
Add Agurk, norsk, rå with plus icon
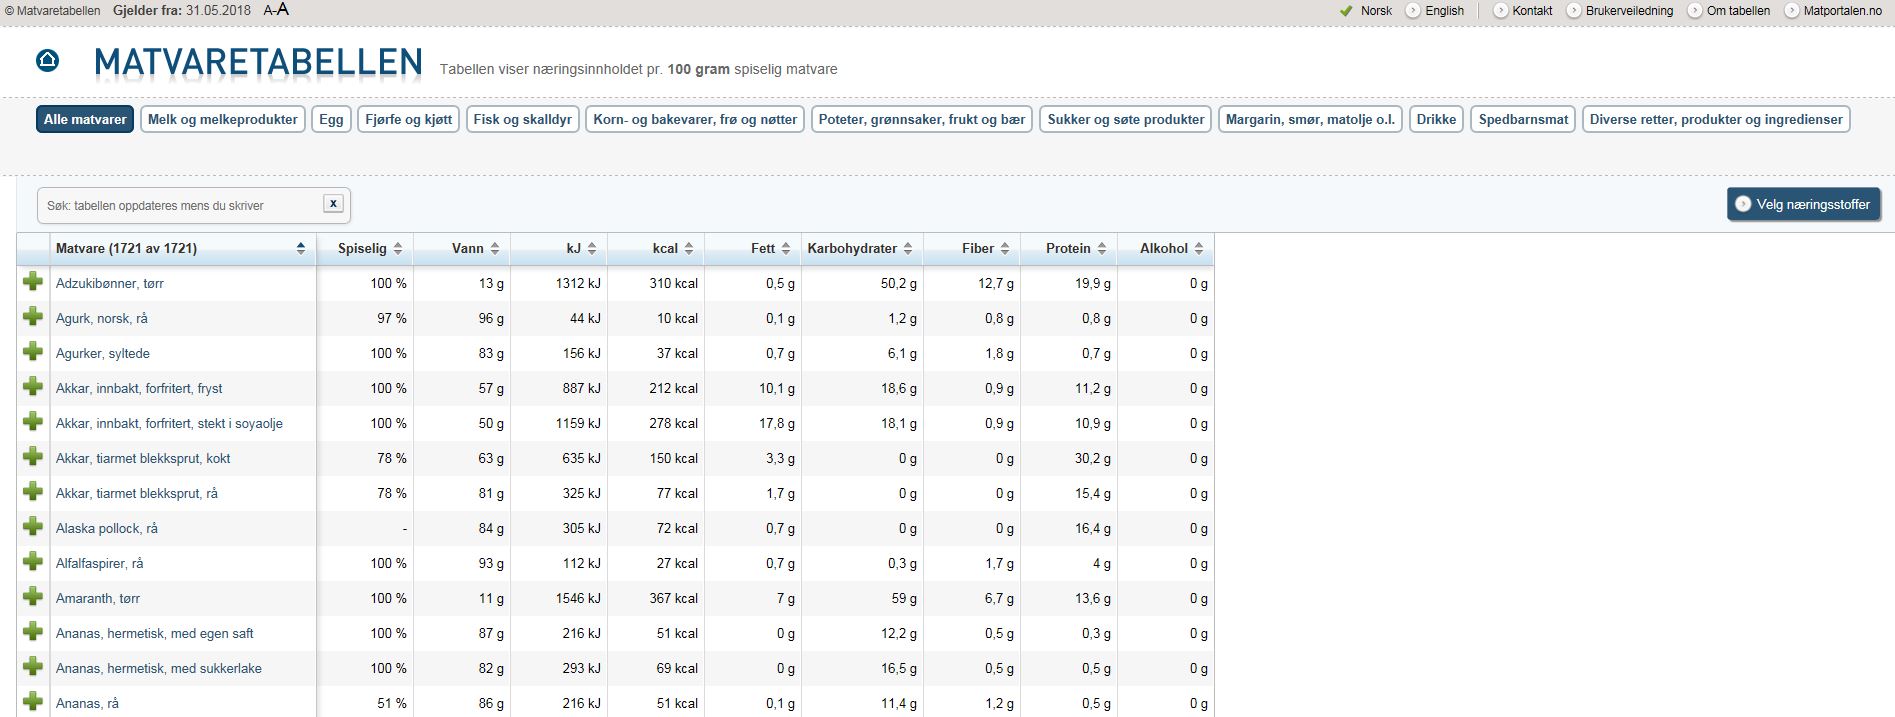(33, 317)
